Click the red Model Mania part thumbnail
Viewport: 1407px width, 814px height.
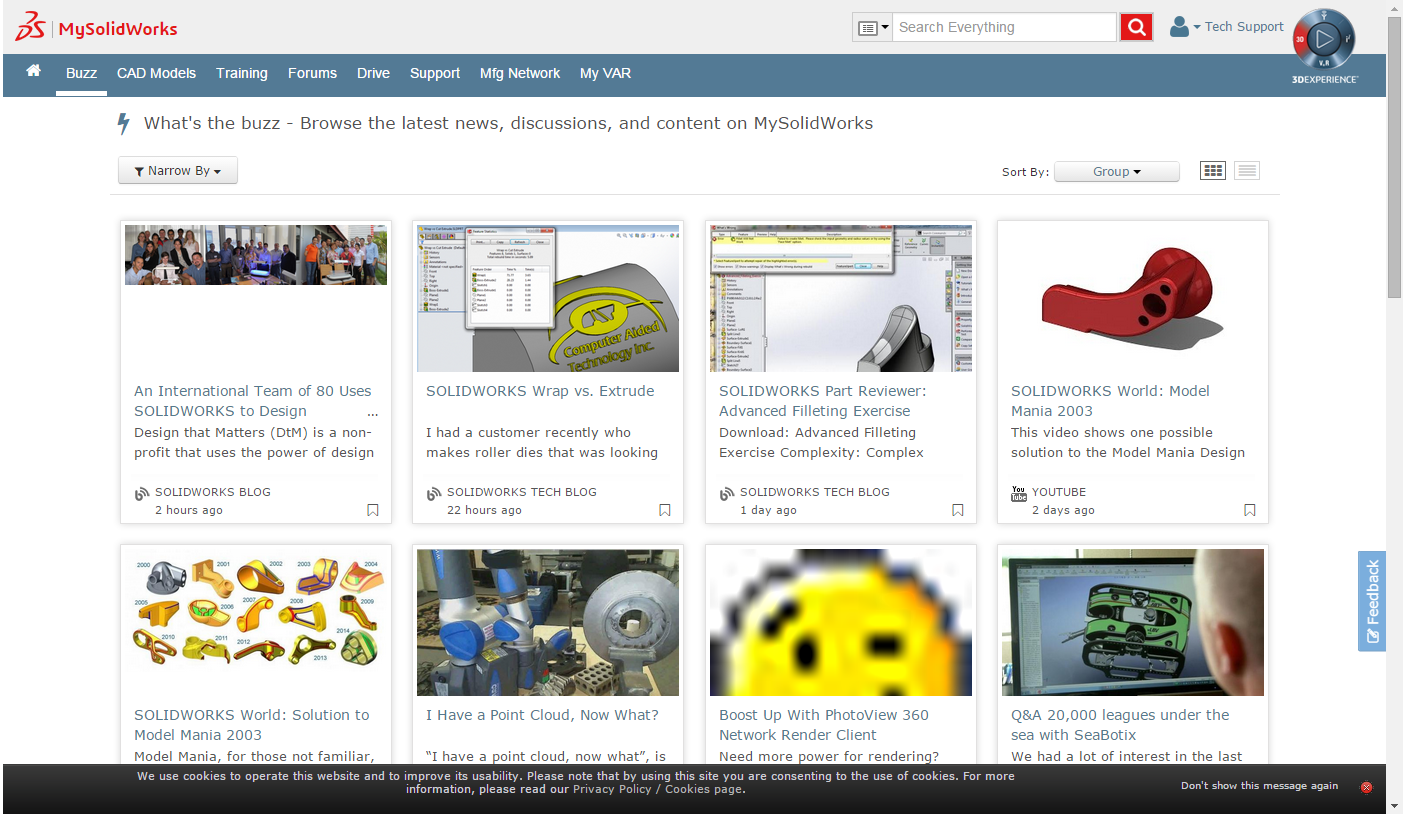(1133, 298)
